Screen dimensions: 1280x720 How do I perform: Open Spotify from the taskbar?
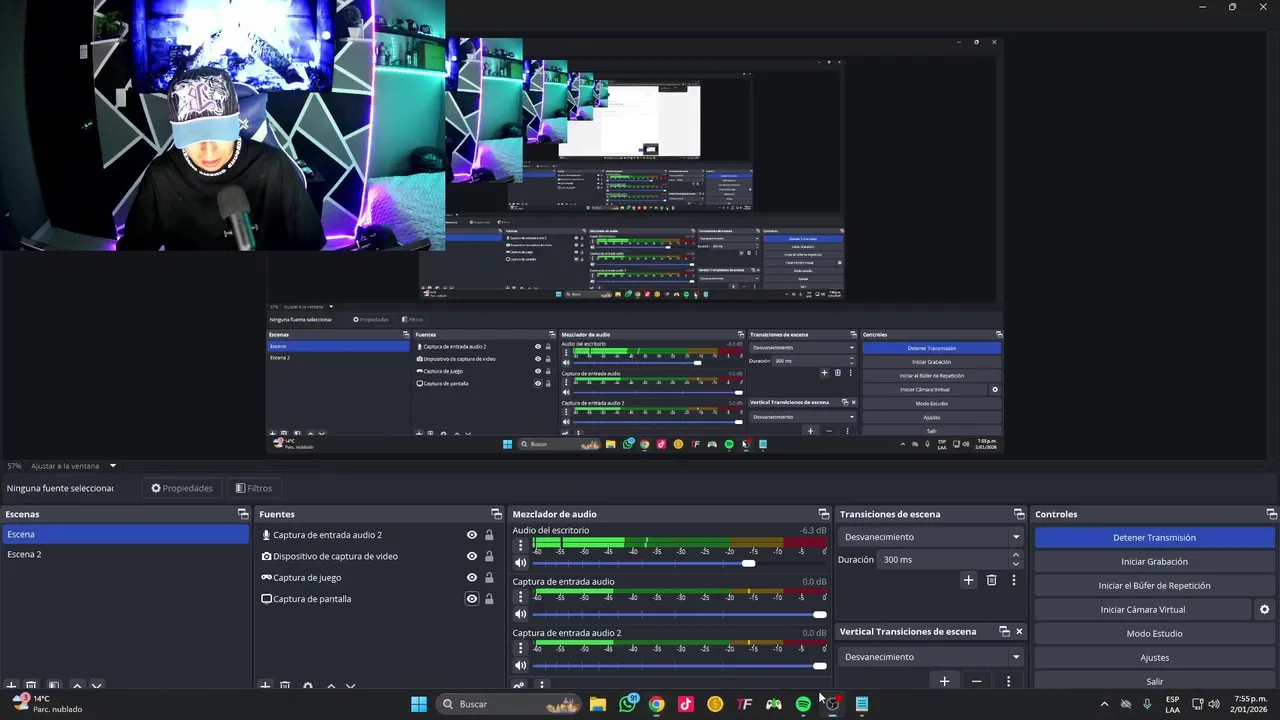803,704
